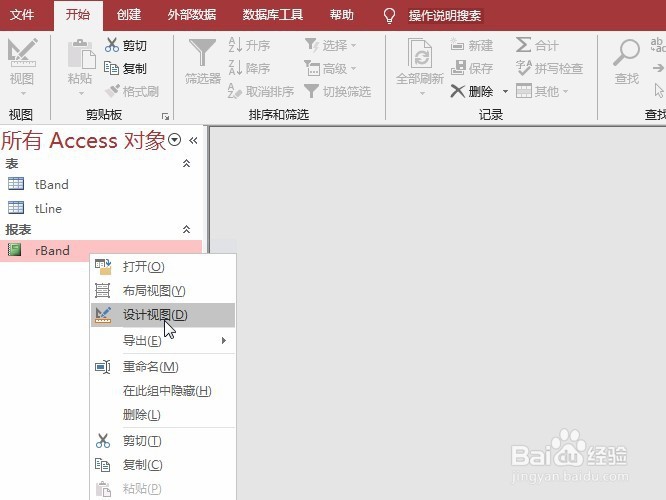Choose 在此组中隐藏(H)
This screenshot has height=500, width=666.
click(x=163, y=391)
